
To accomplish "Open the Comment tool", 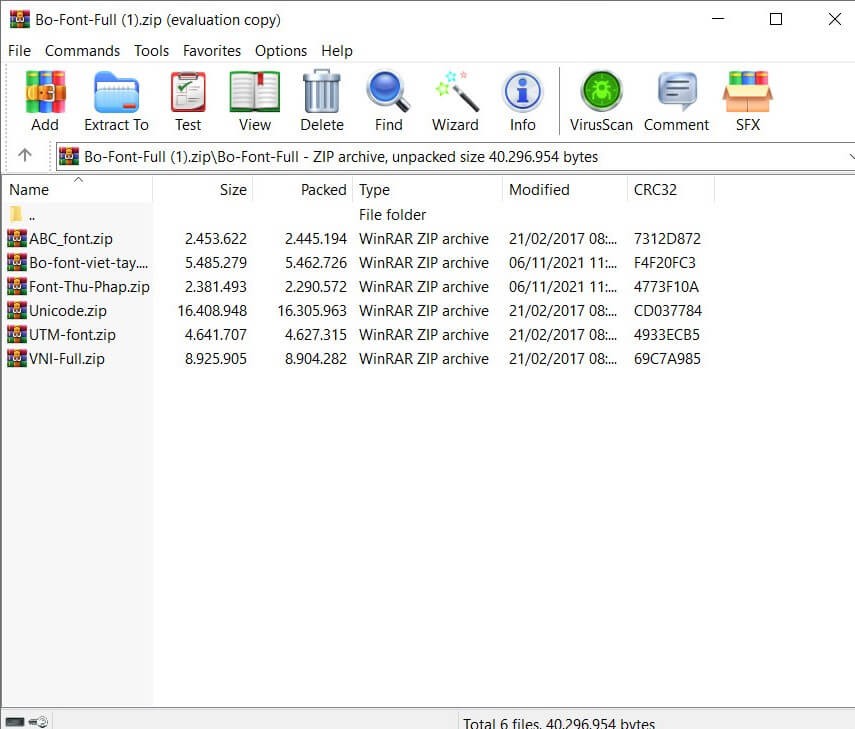I will (676, 101).
